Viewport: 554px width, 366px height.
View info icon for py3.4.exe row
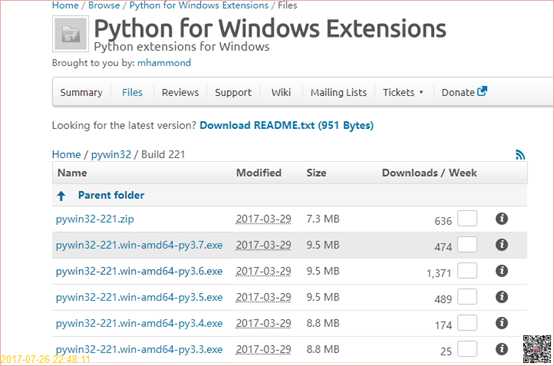(502, 323)
